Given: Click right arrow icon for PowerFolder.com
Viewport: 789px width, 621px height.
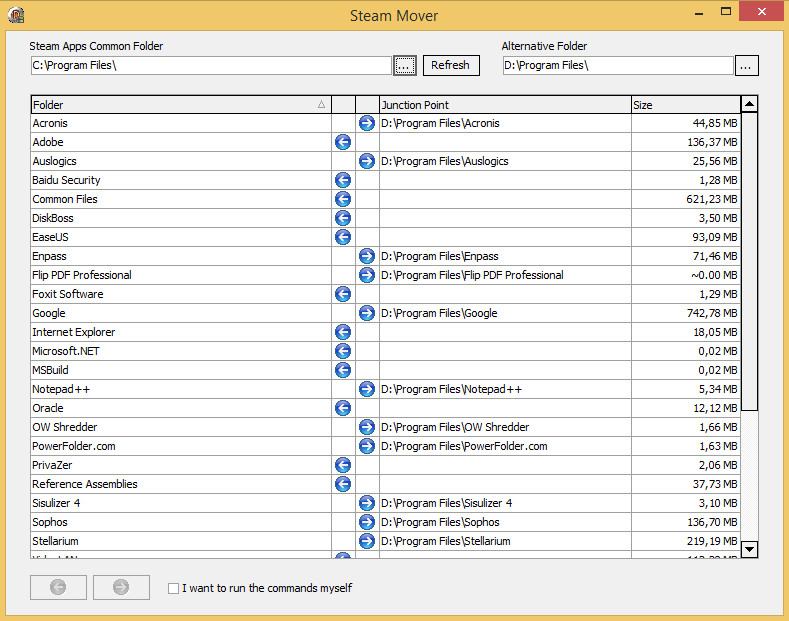Looking at the screenshot, I should pyautogui.click(x=367, y=446).
